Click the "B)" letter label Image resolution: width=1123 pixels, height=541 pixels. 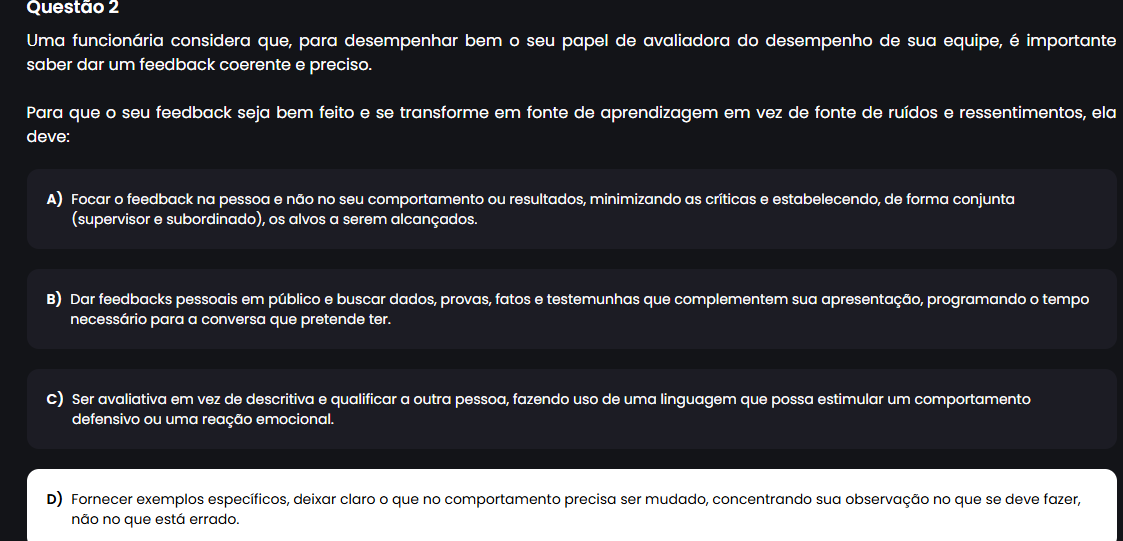[54, 299]
